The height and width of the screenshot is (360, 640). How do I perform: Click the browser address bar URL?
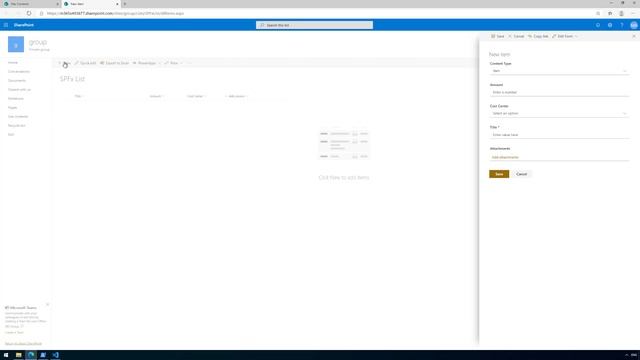[116, 13]
